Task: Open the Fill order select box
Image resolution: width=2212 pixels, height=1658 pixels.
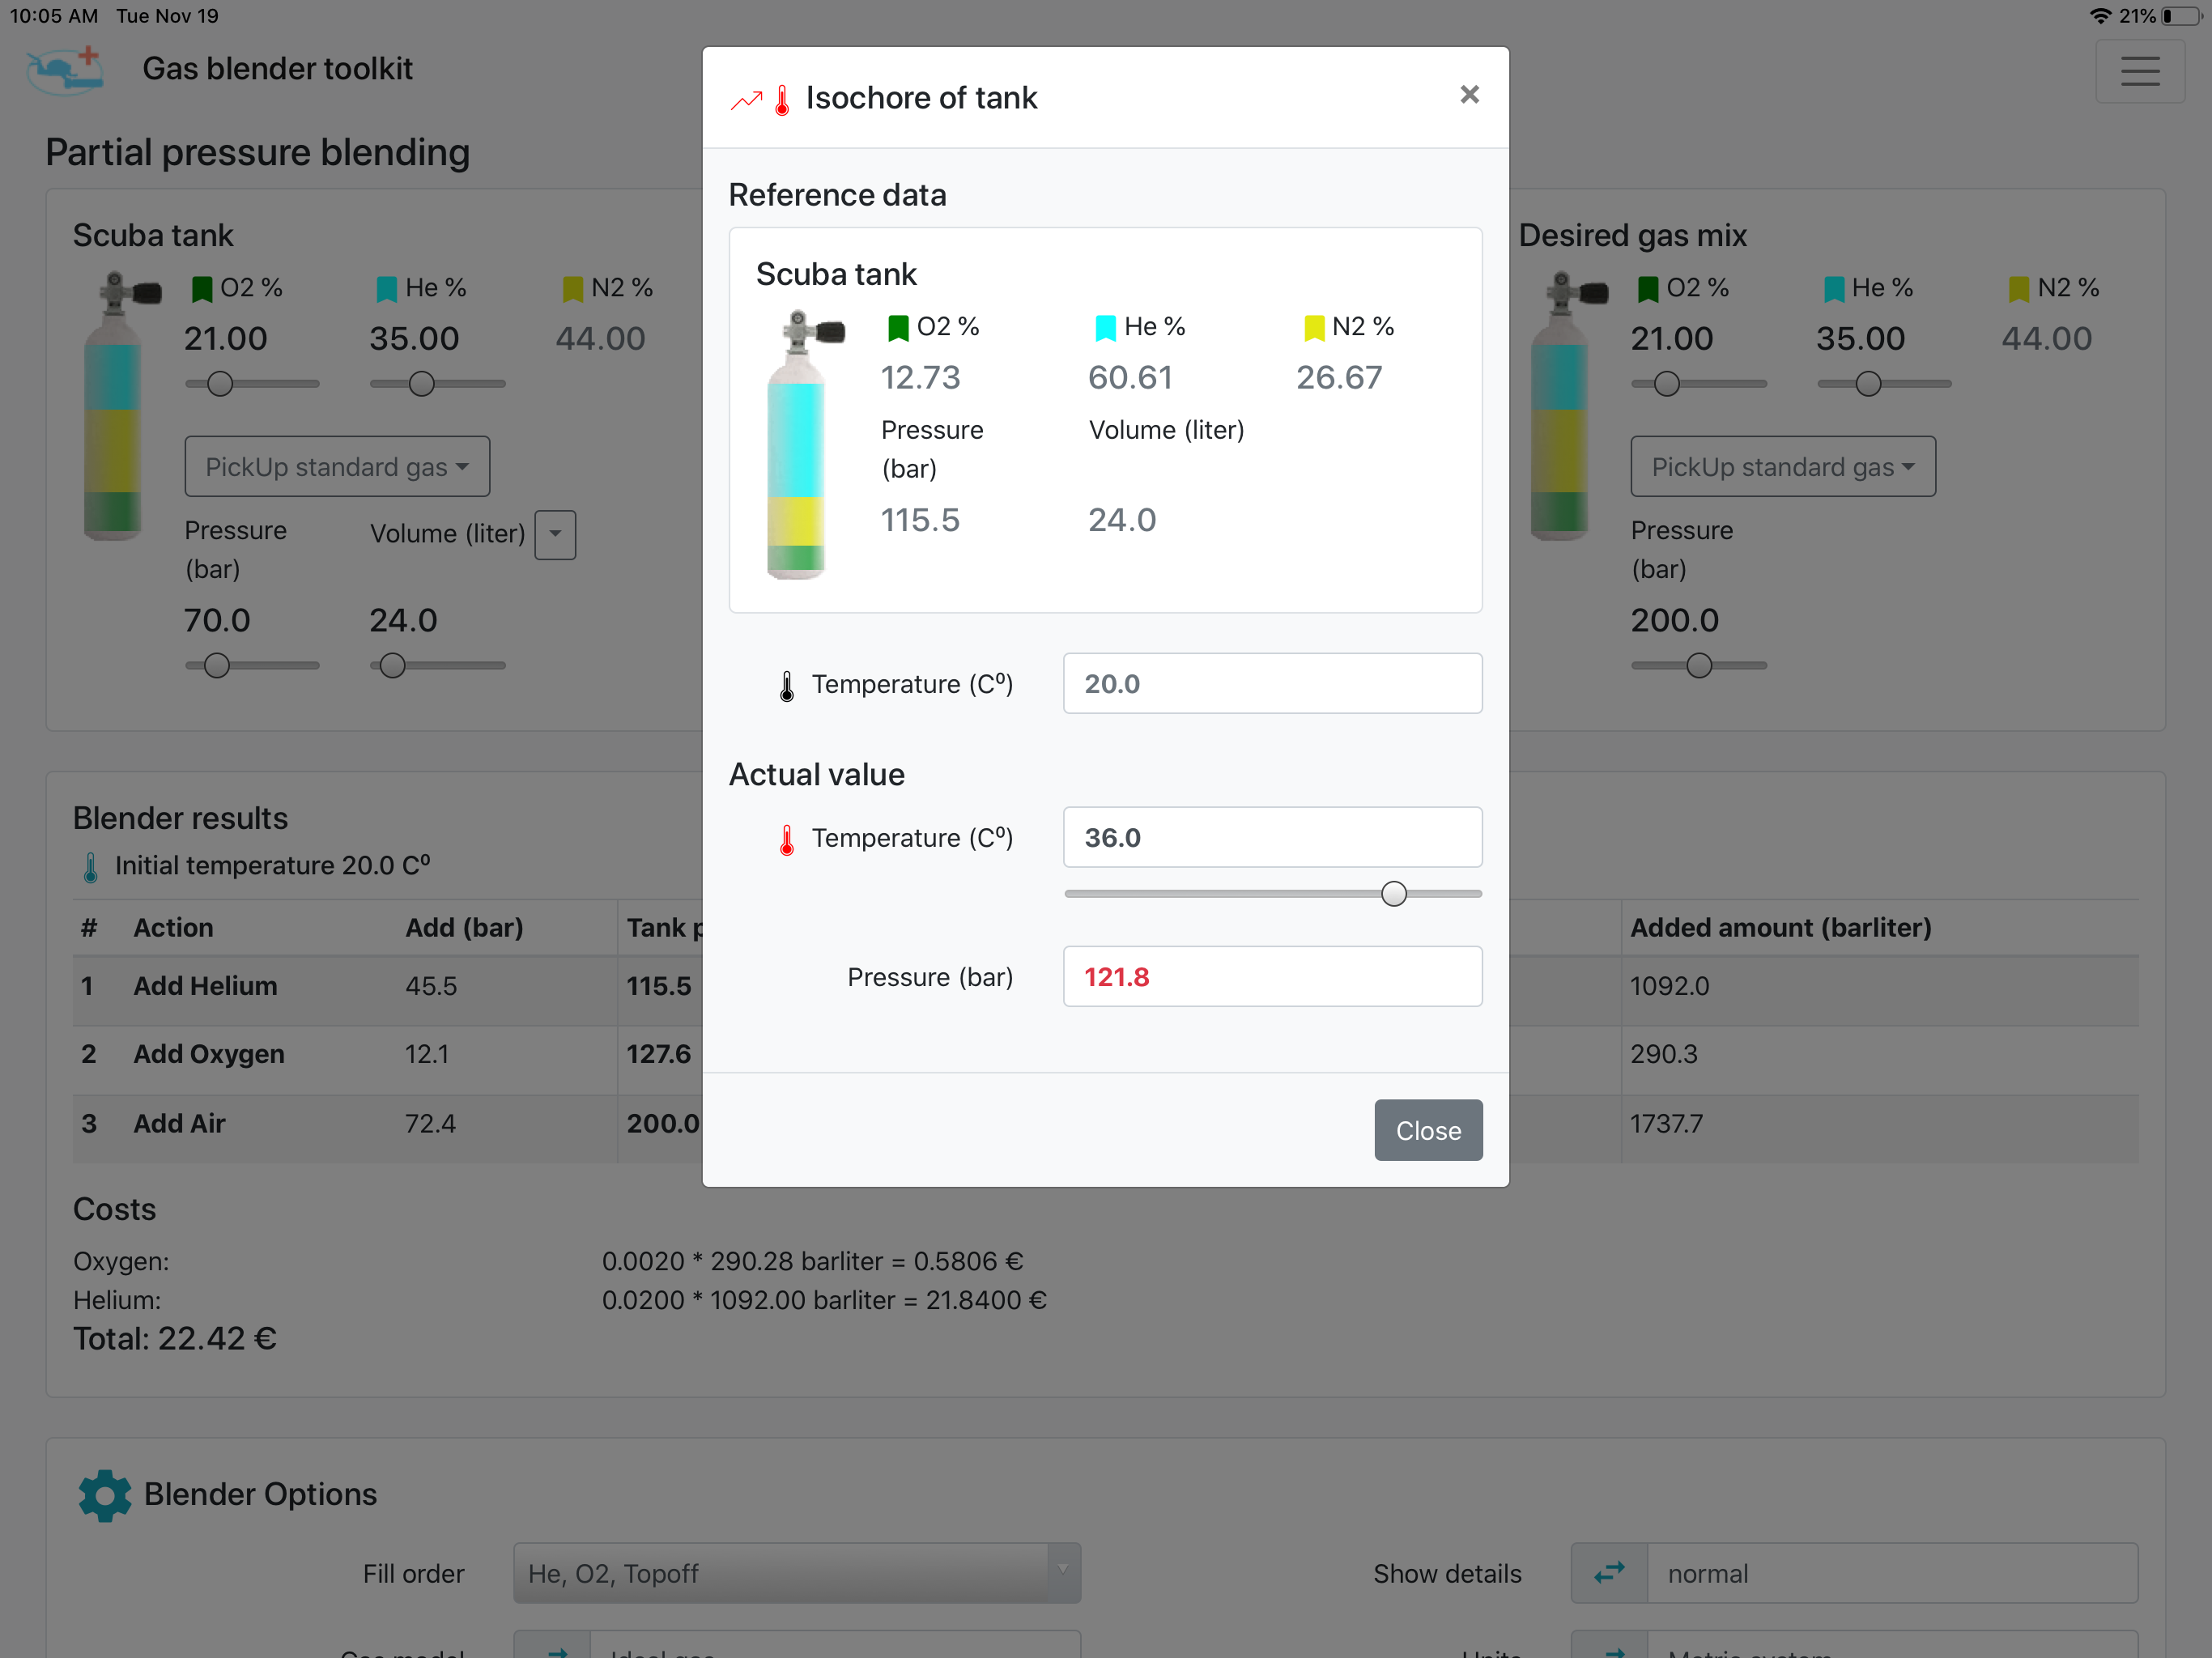Action: [796, 1573]
